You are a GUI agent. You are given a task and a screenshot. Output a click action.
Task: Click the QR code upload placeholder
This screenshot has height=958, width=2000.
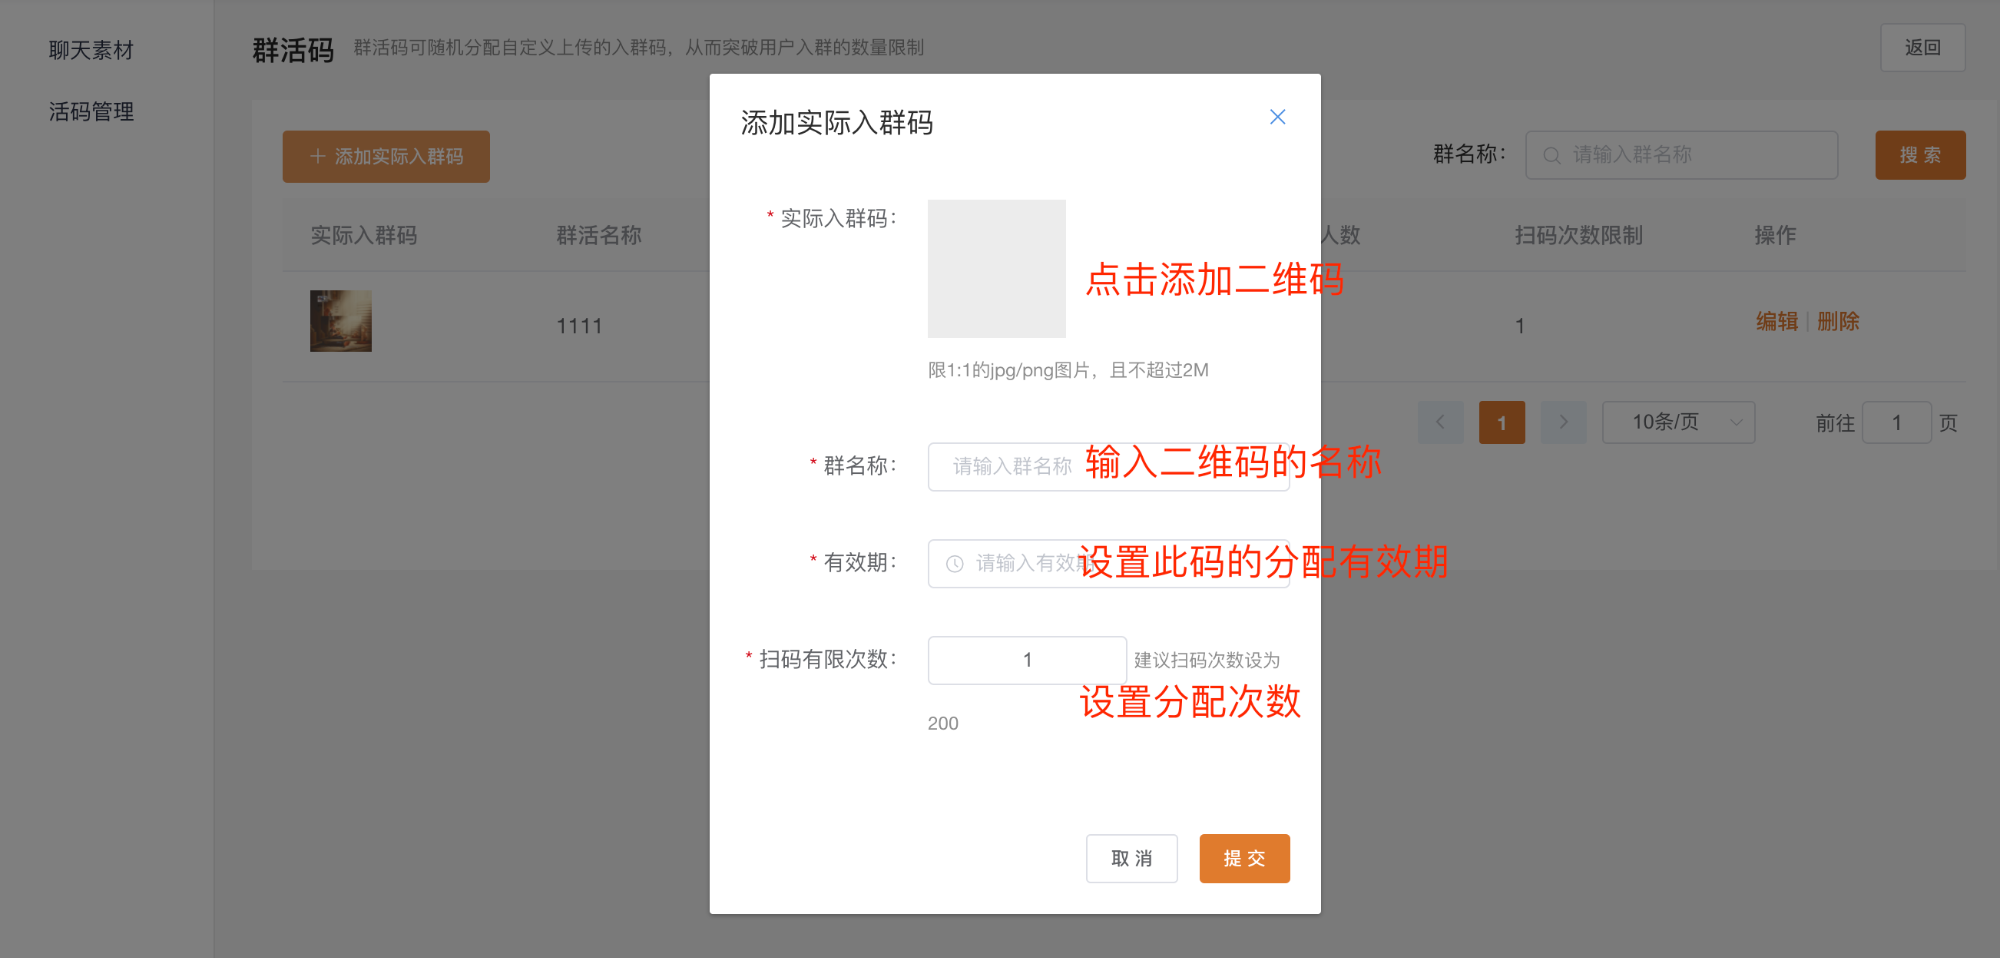996,268
